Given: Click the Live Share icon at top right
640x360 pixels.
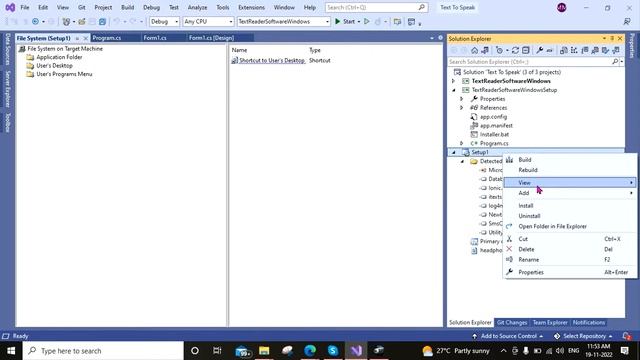Looking at the screenshot, I should click(627, 21).
